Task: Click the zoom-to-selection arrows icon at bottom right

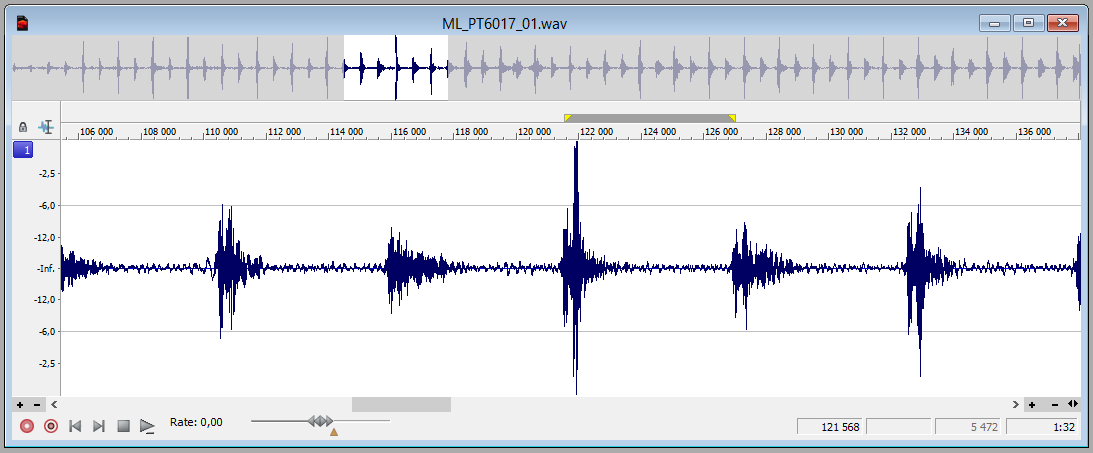Action: [1073, 404]
